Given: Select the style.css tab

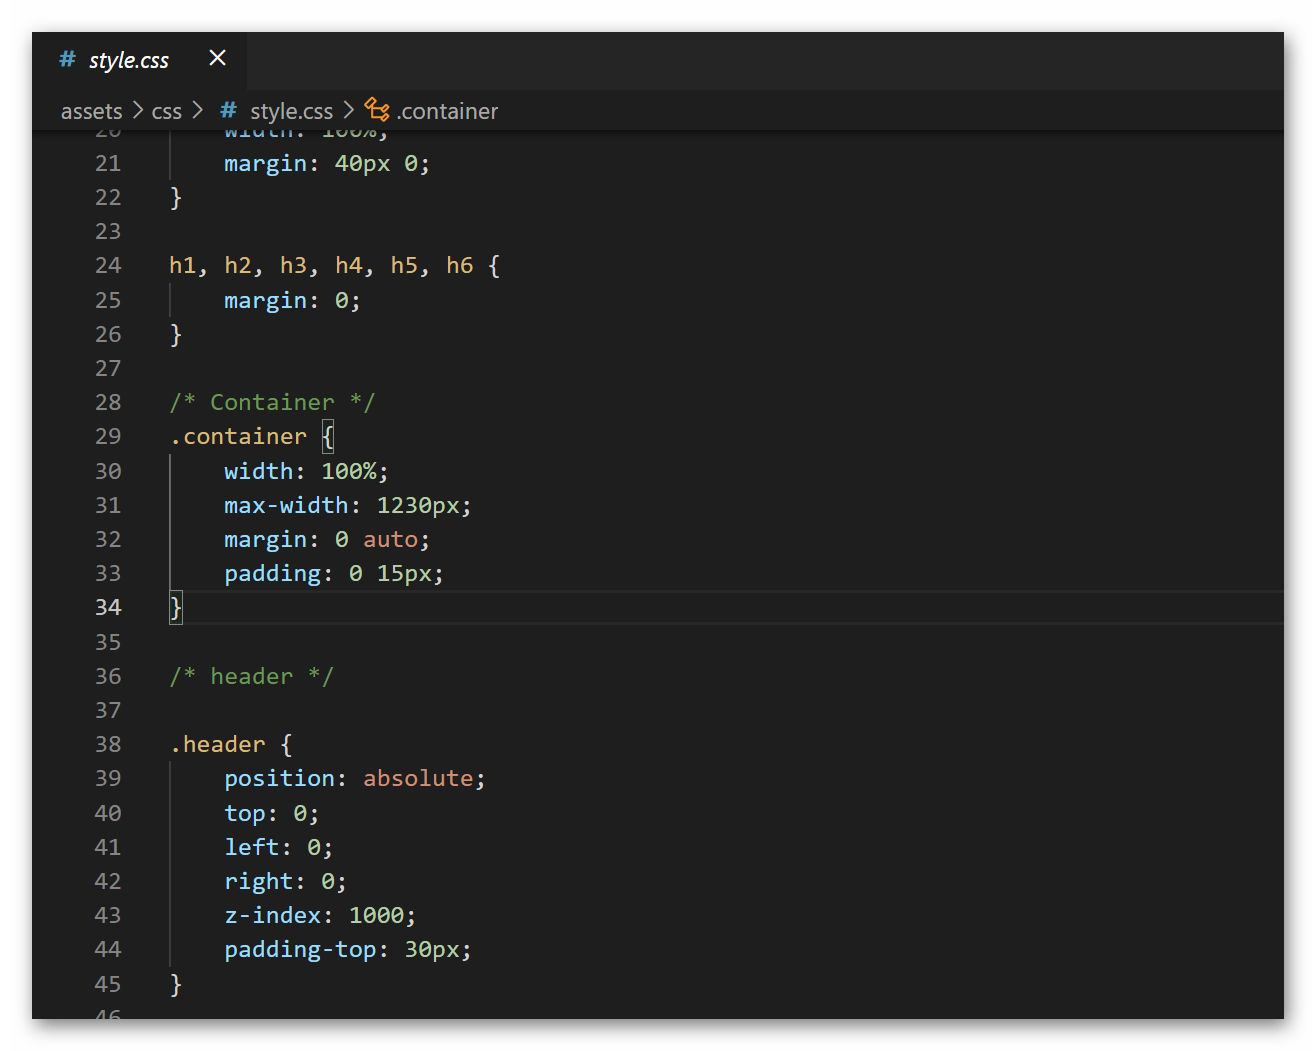Looking at the screenshot, I should 140,60.
